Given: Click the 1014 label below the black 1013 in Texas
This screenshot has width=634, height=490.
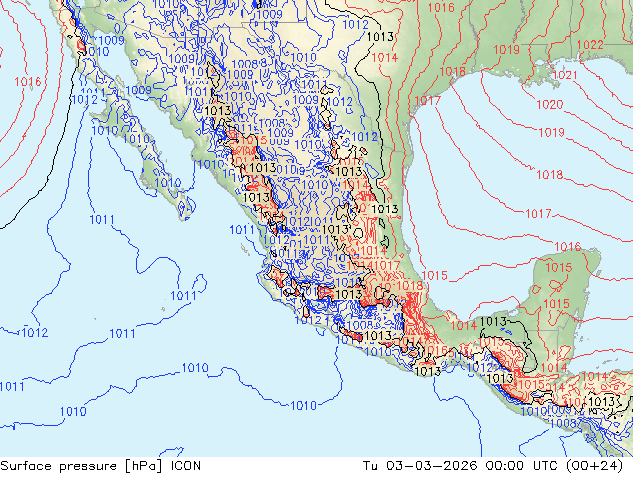Looking at the screenshot, I should click(385, 57).
